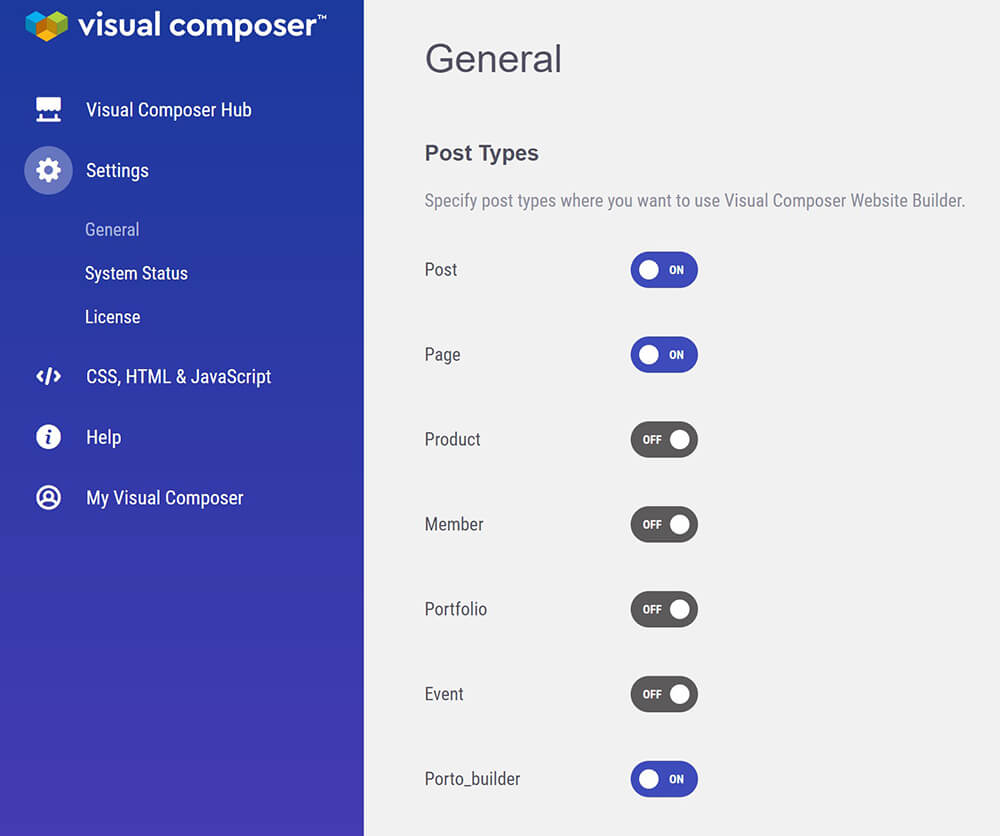Select General under Settings

coord(112,229)
